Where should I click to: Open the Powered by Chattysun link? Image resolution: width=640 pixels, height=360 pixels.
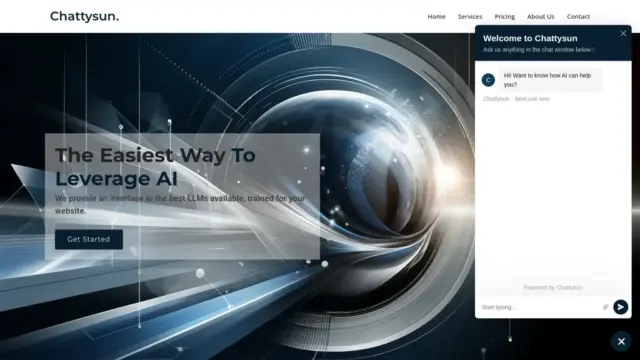(553, 287)
